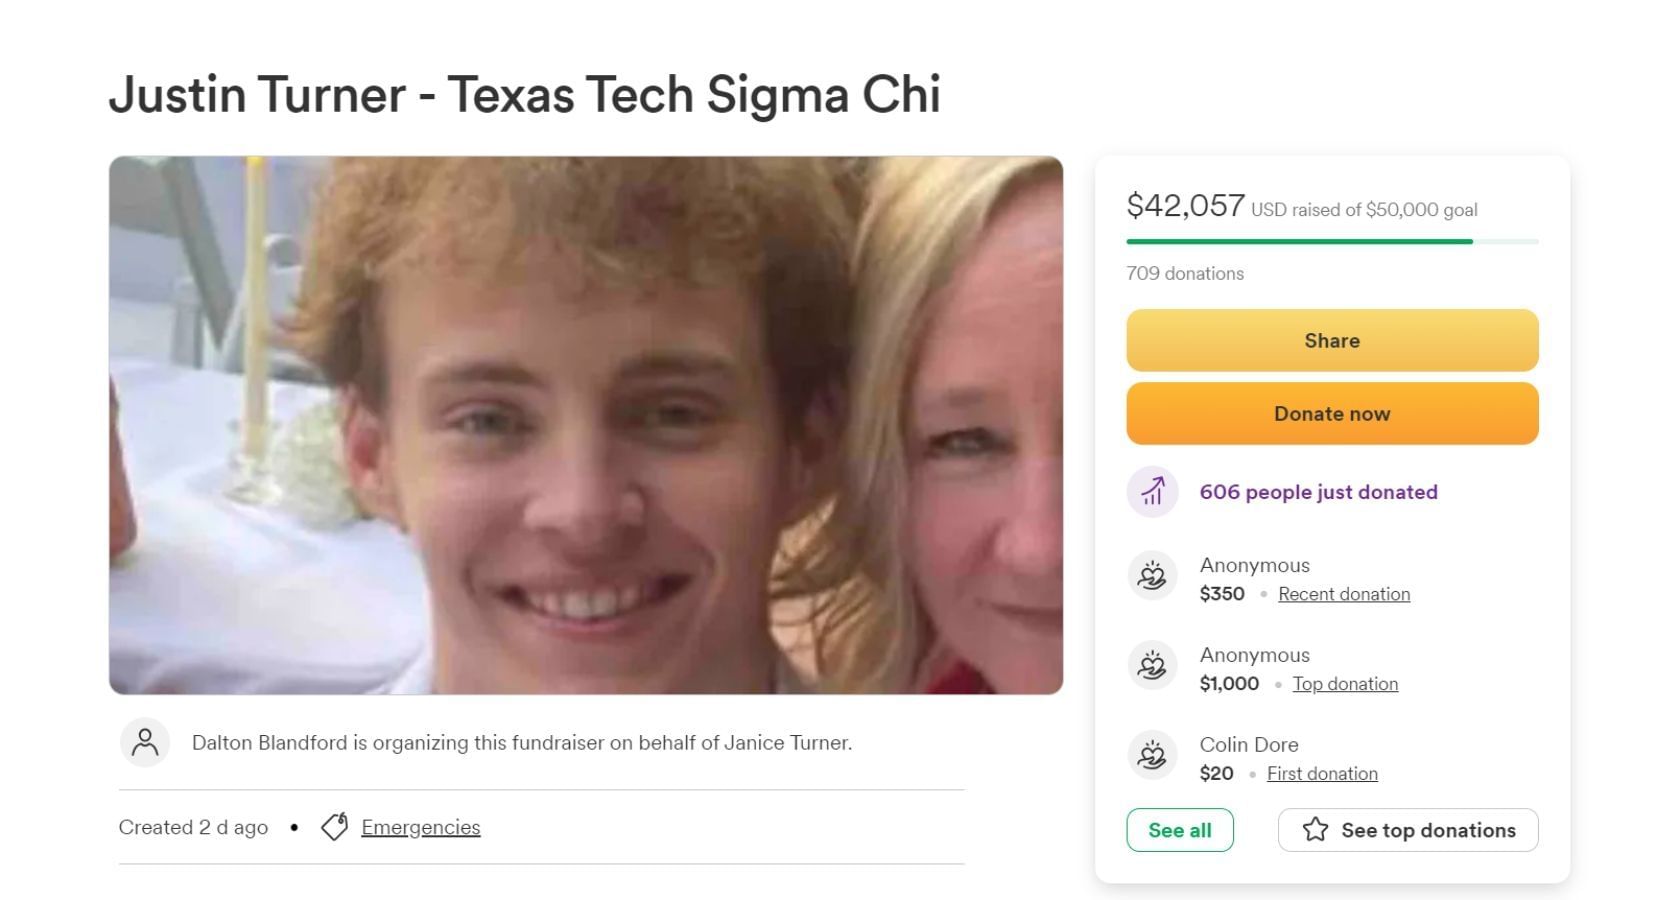
Task: Follow the Top donation link
Action: 1344,684
